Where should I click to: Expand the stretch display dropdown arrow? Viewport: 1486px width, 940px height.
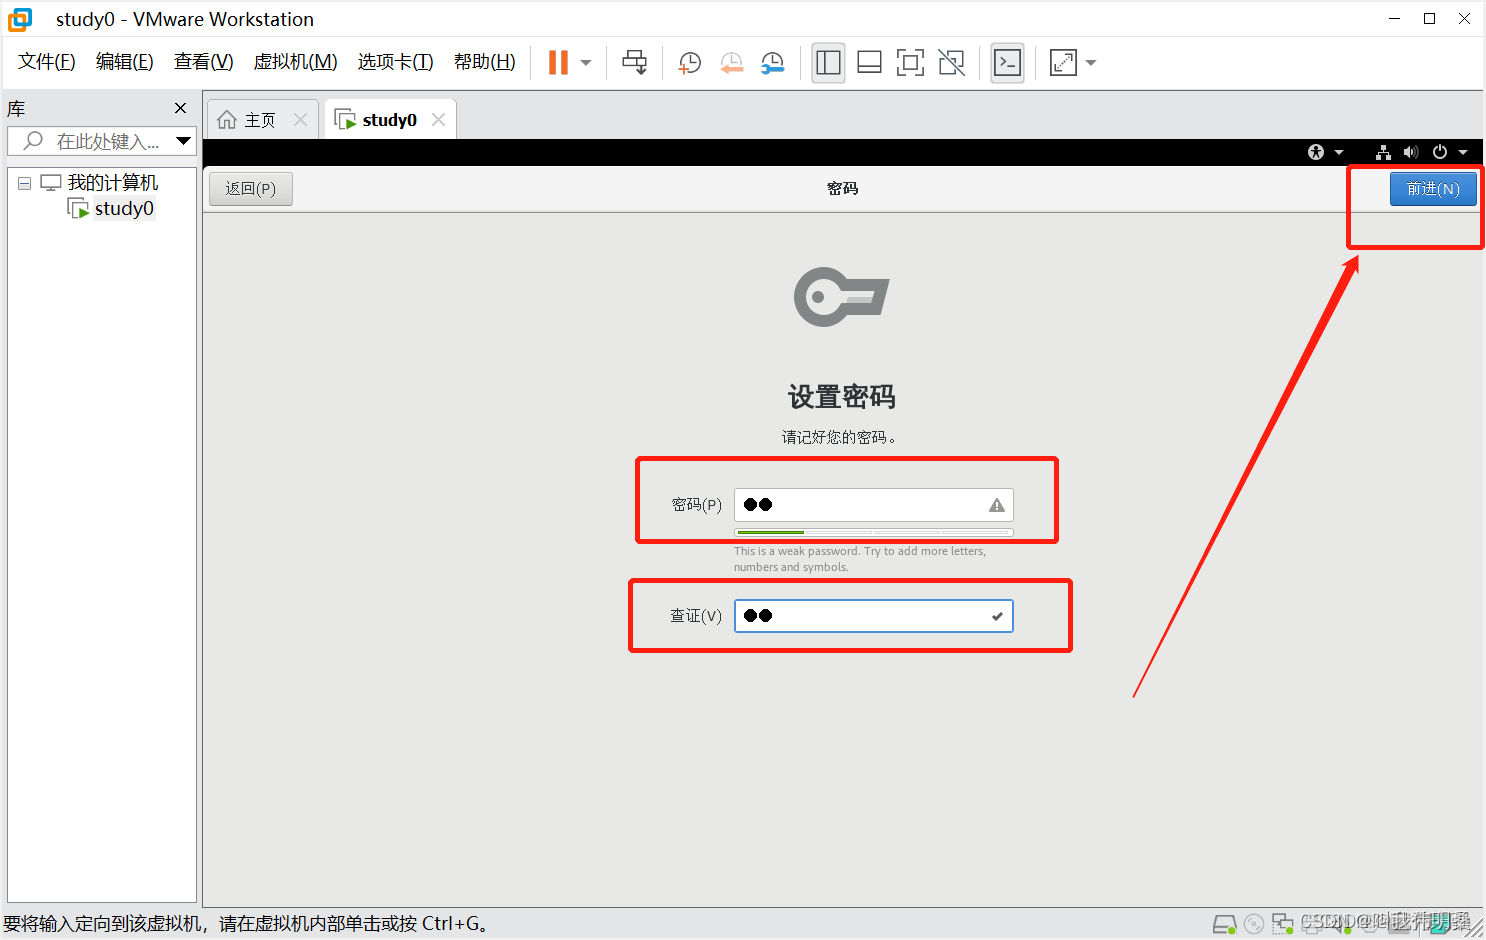pos(1091,63)
